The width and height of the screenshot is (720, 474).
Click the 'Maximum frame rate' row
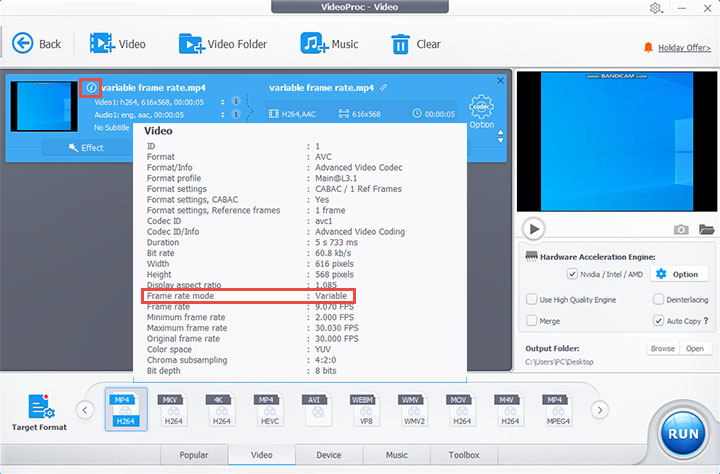[253, 328]
